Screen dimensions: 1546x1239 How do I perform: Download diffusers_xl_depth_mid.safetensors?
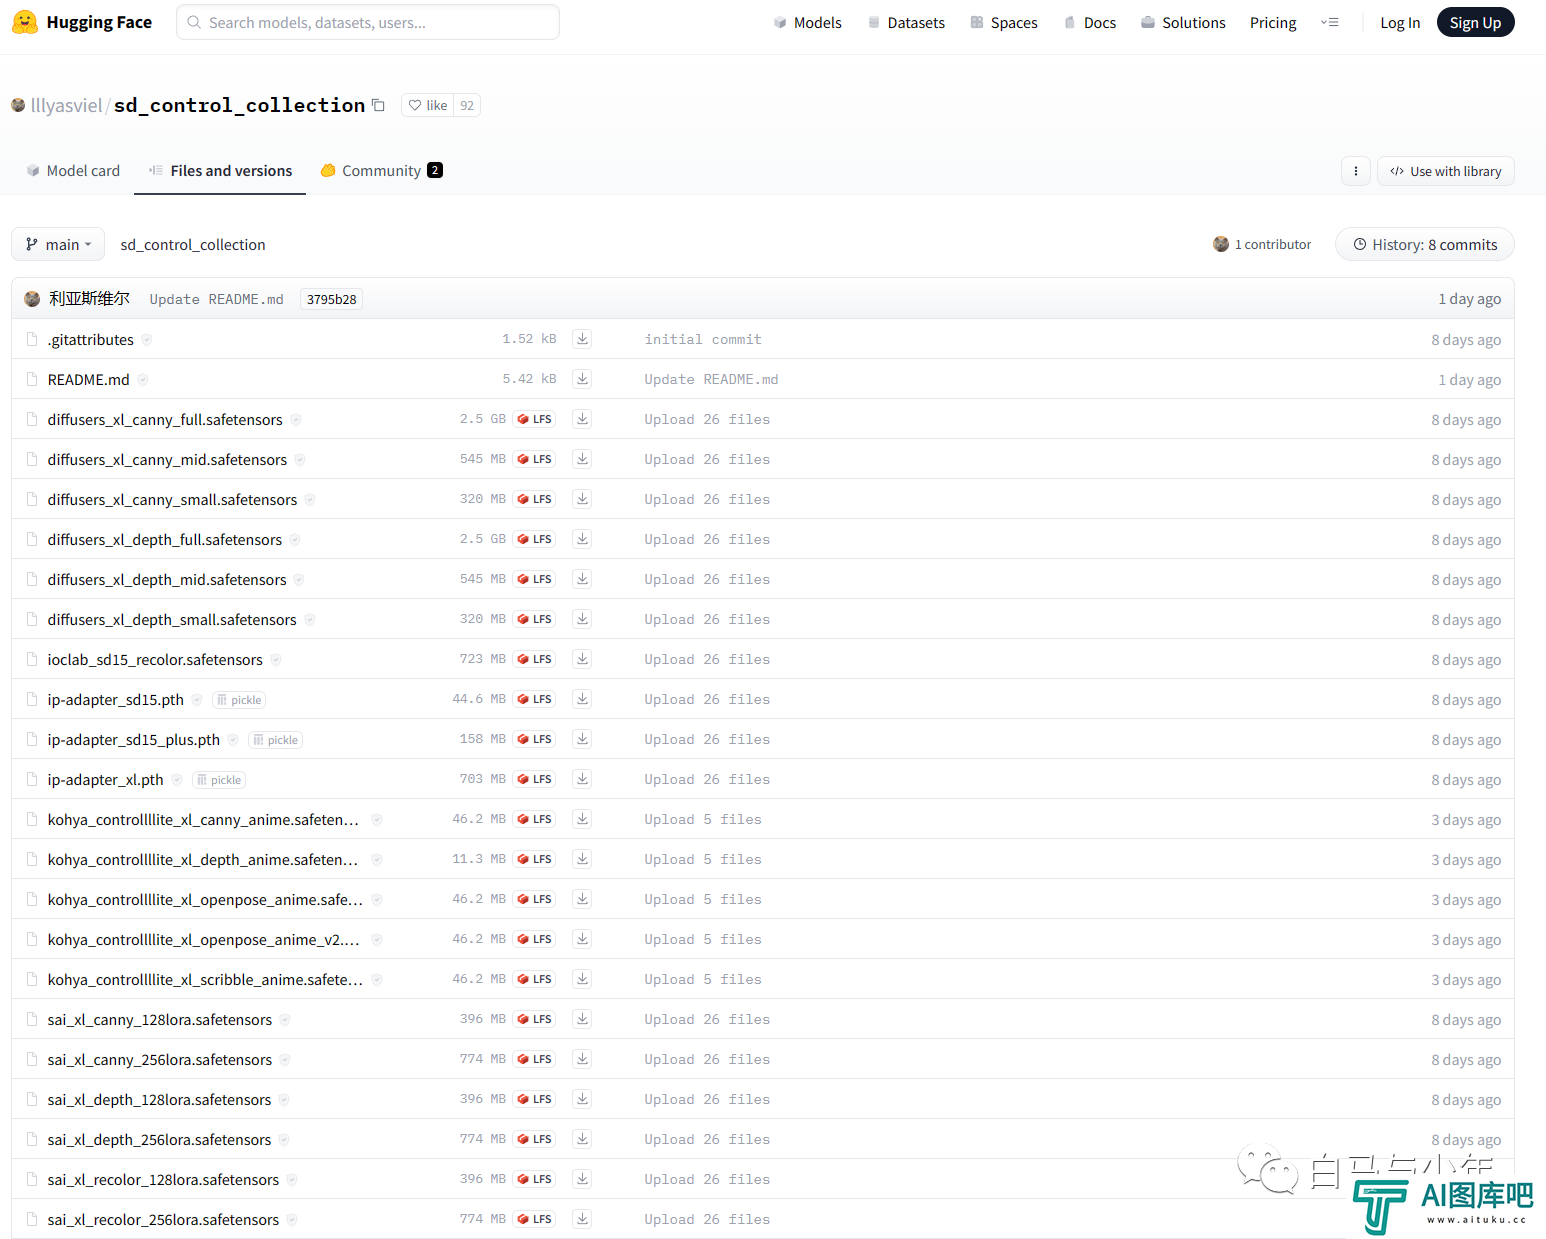coord(582,579)
